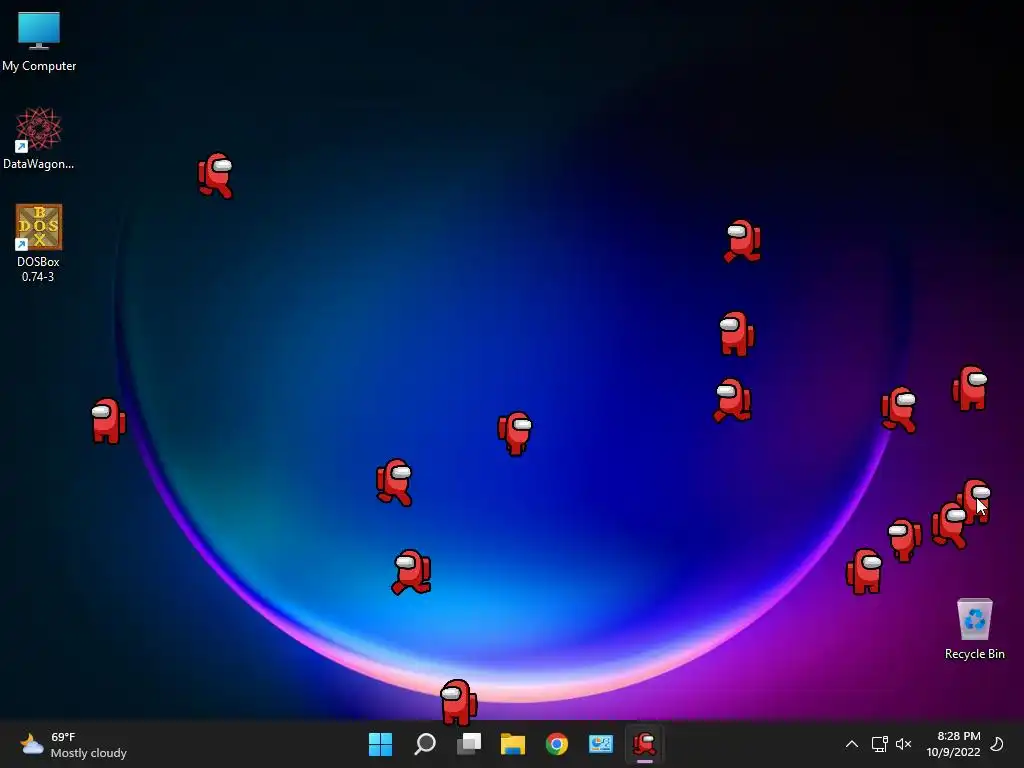This screenshot has height=768, width=1024.
Task: Open taskbar Search
Action: click(x=424, y=744)
